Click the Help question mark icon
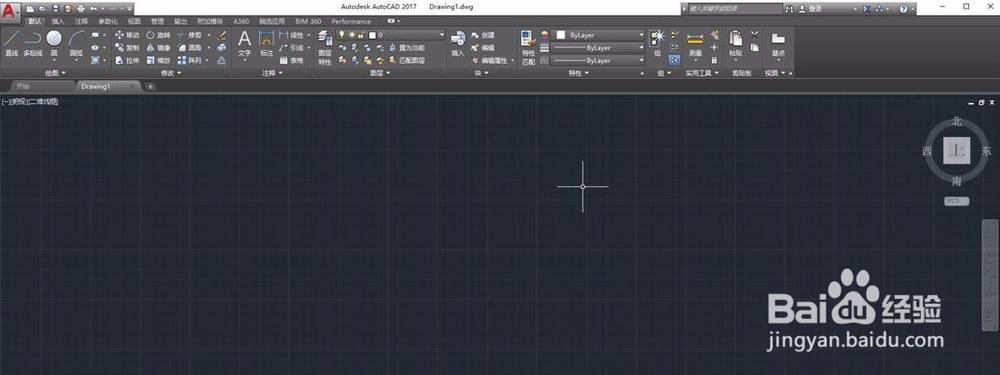The image size is (1000, 375). (903, 9)
